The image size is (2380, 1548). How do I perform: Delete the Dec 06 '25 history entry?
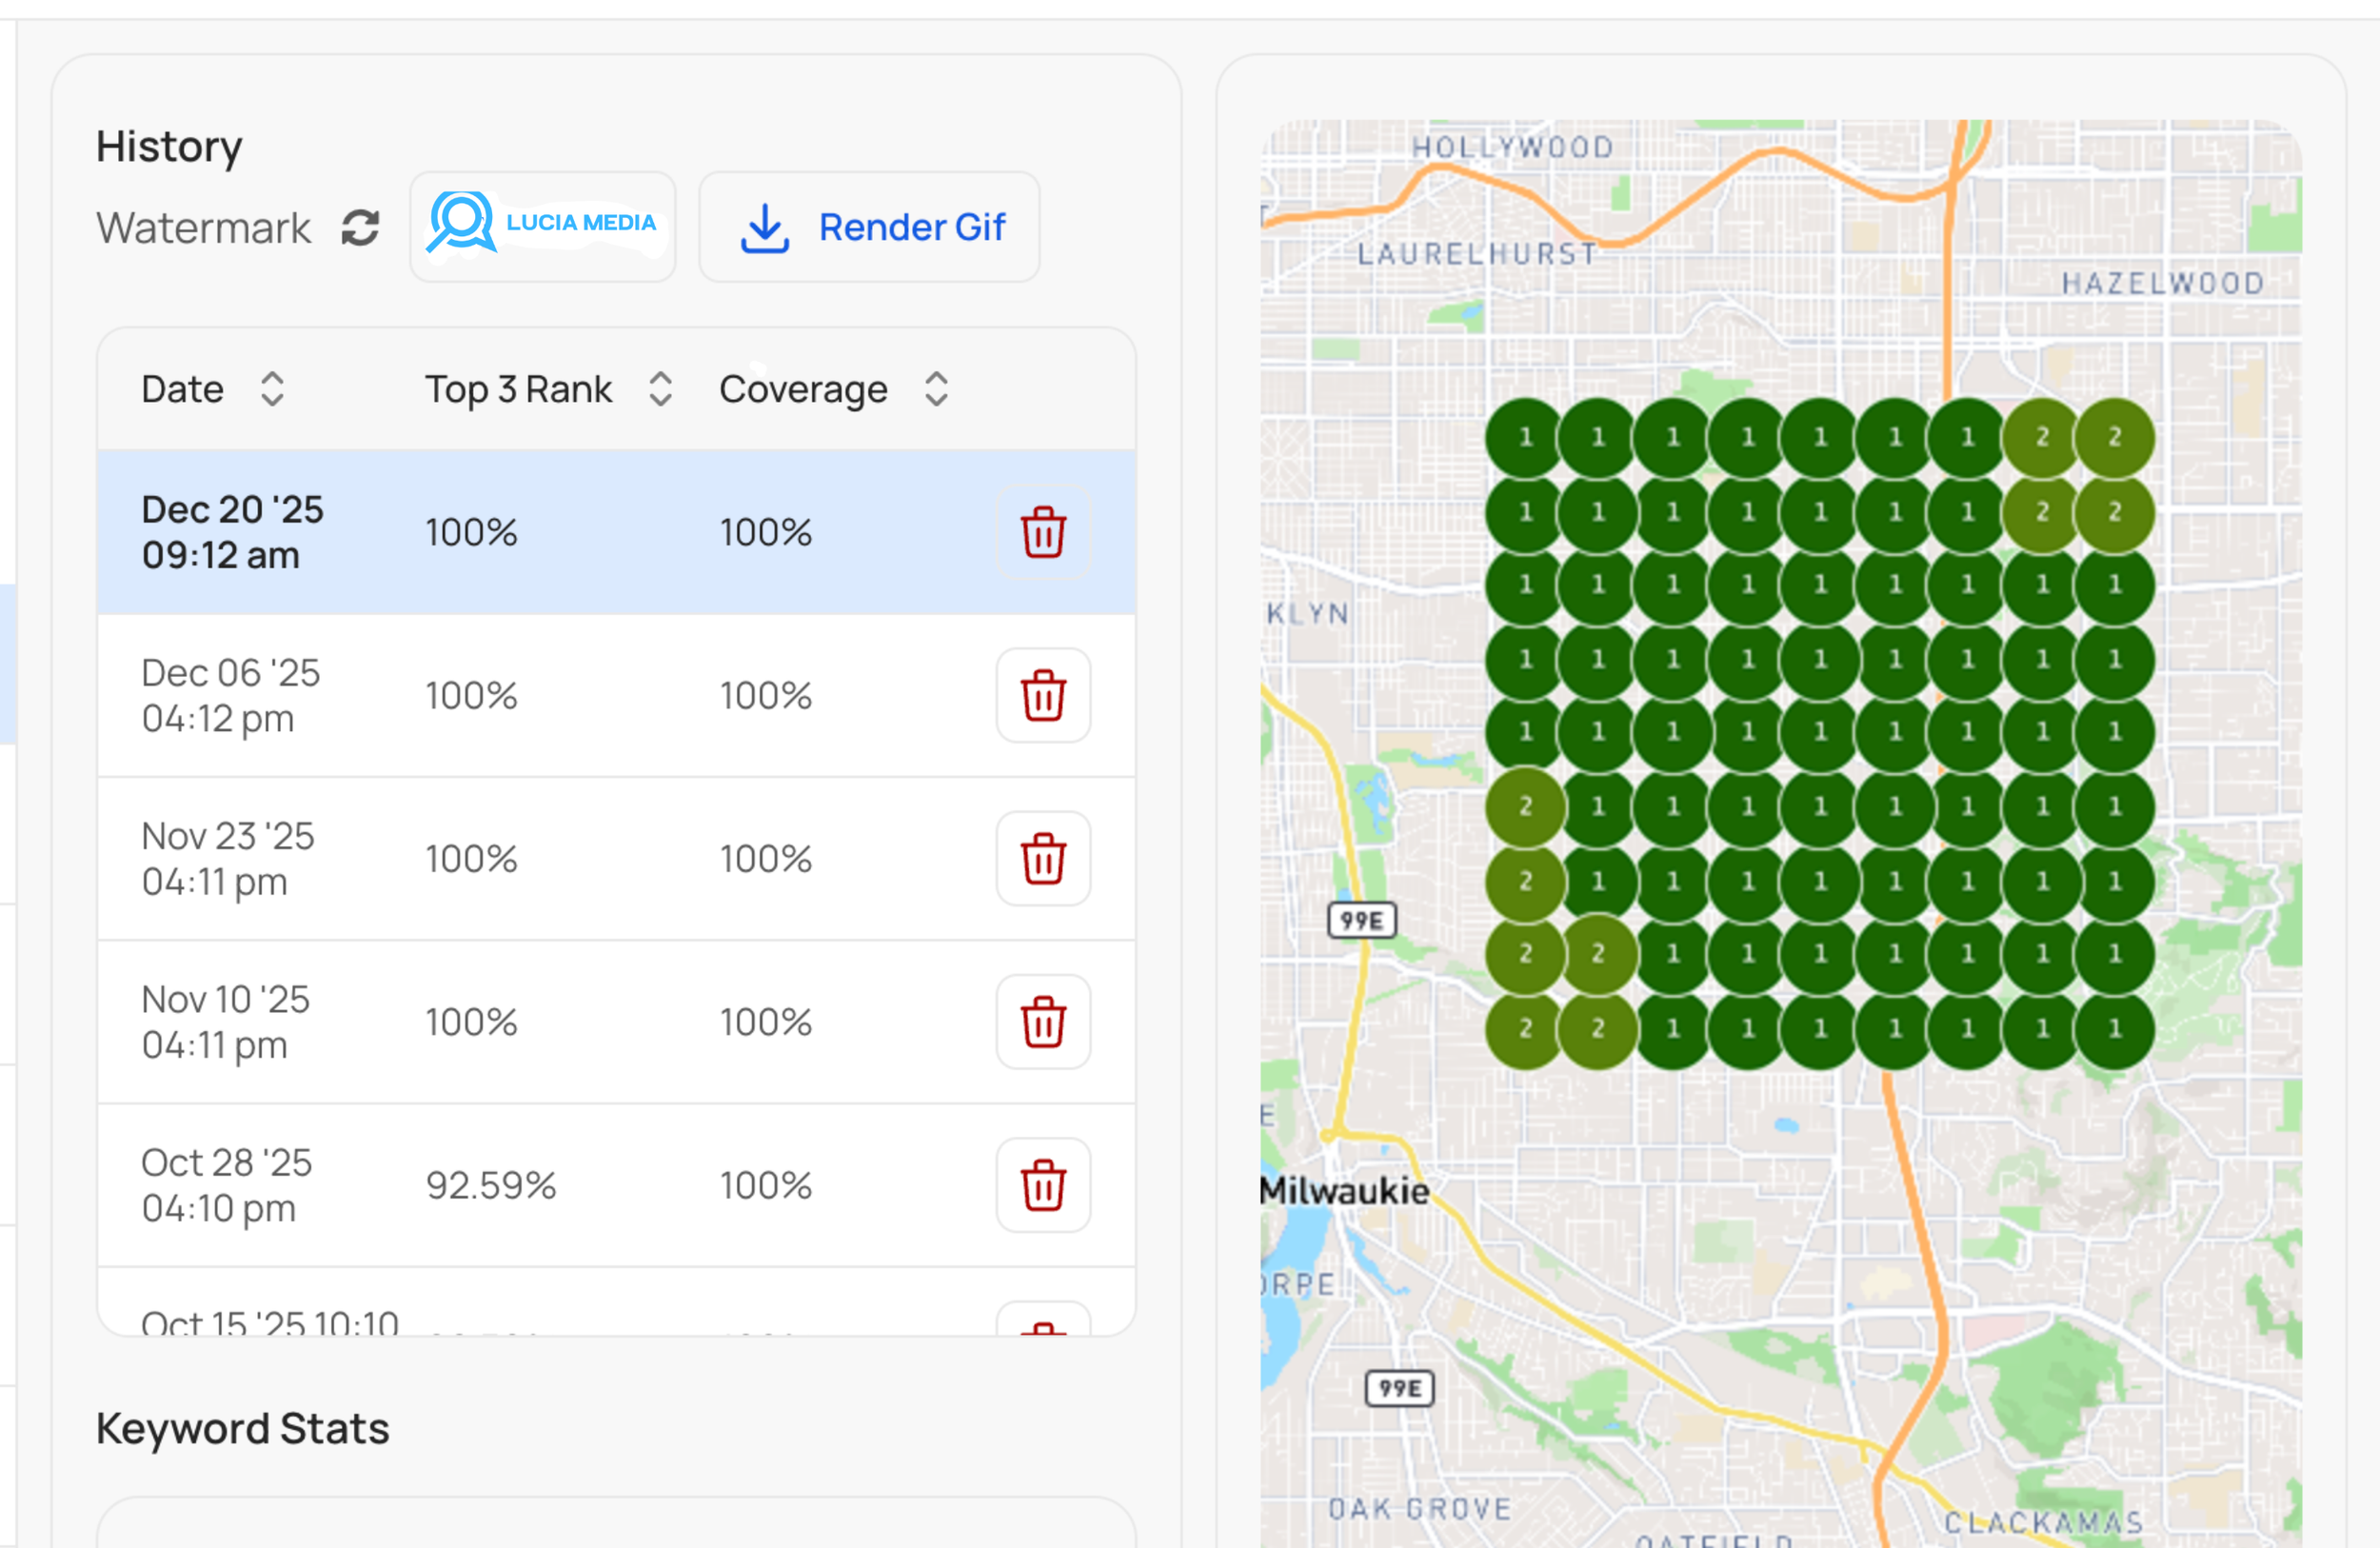[1042, 695]
